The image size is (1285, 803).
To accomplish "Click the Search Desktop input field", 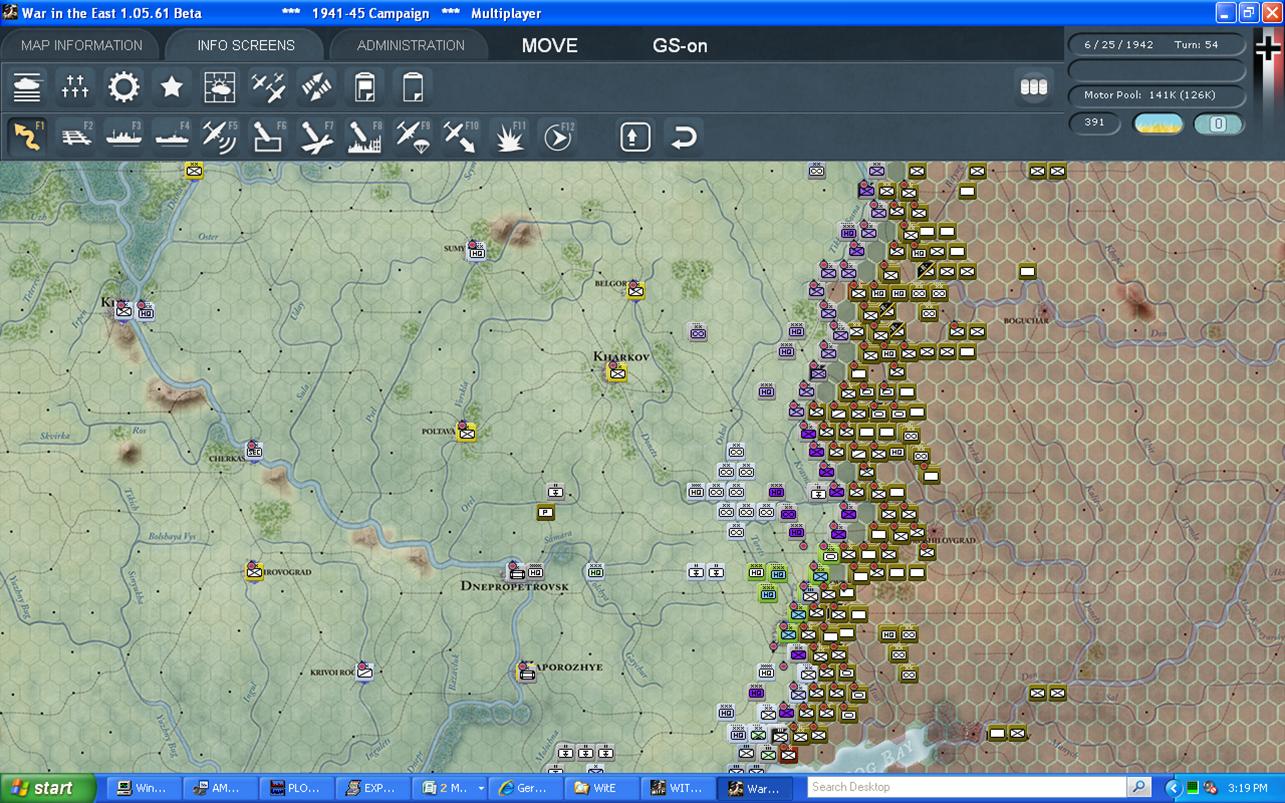I will (x=965, y=787).
